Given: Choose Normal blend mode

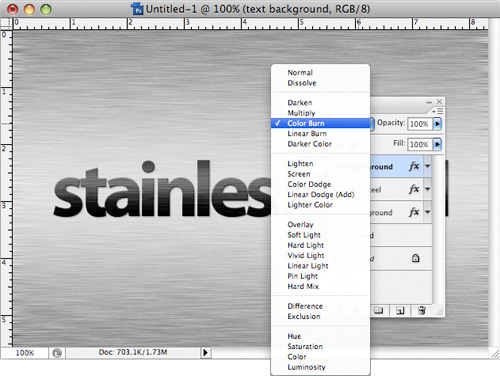Looking at the screenshot, I should (320, 72).
